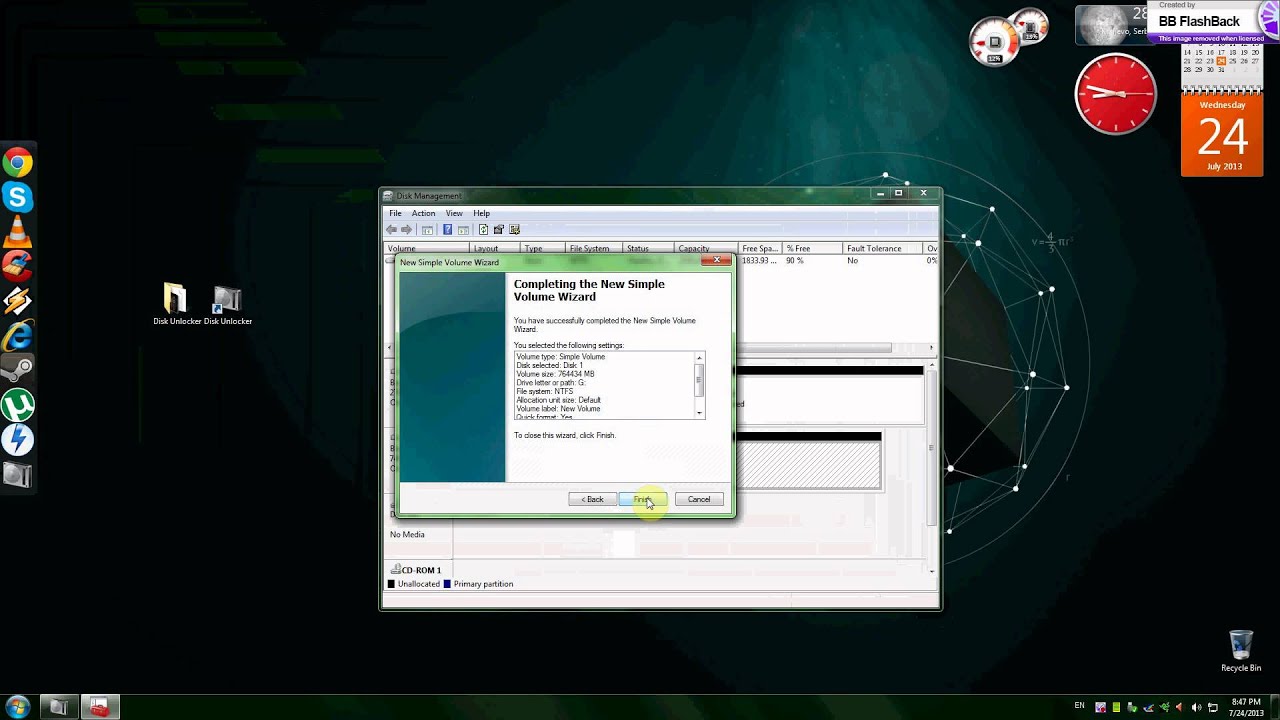Click the moon weather gadget
The height and width of the screenshot is (720, 1280).
(1112, 25)
